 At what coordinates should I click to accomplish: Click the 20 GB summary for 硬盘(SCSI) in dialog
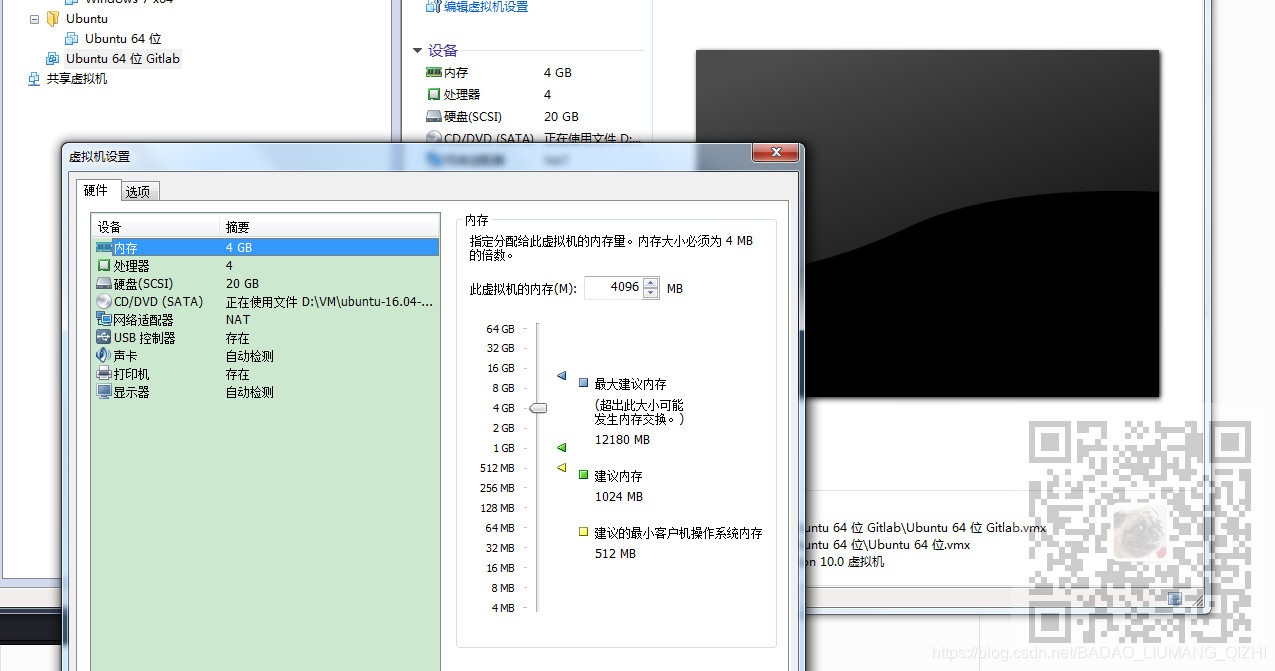(242, 283)
